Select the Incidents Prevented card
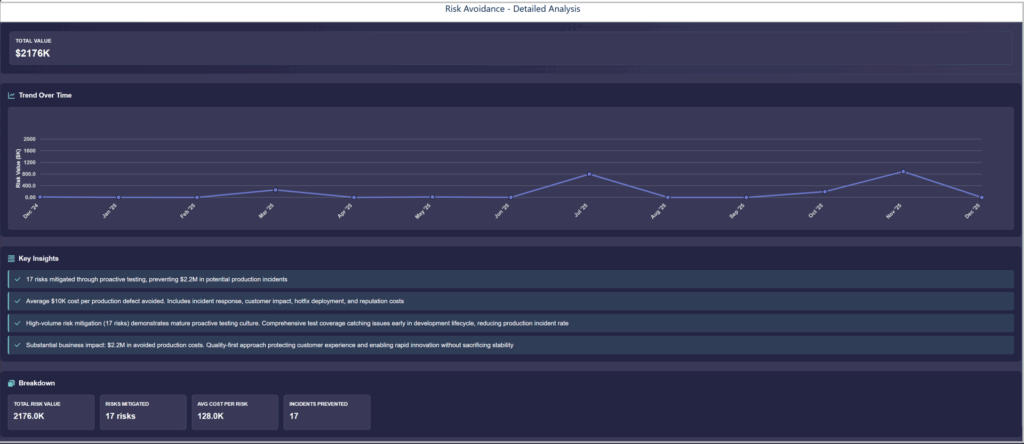Image resolution: width=1024 pixels, height=444 pixels. (325, 411)
